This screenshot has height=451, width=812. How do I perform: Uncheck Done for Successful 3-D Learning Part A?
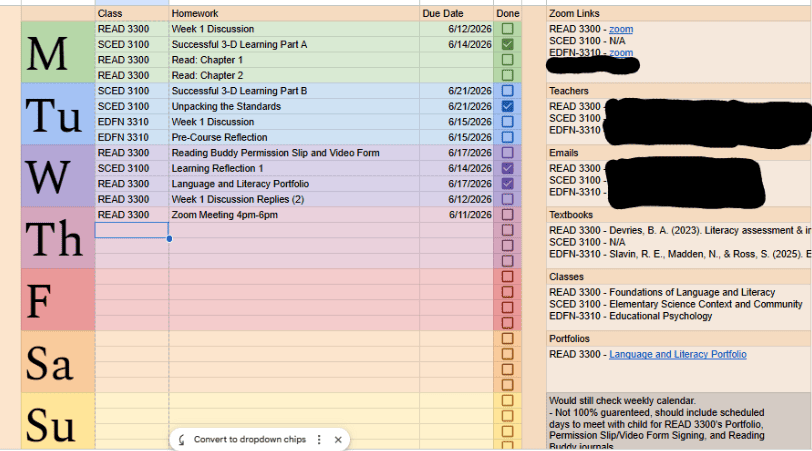(508, 45)
